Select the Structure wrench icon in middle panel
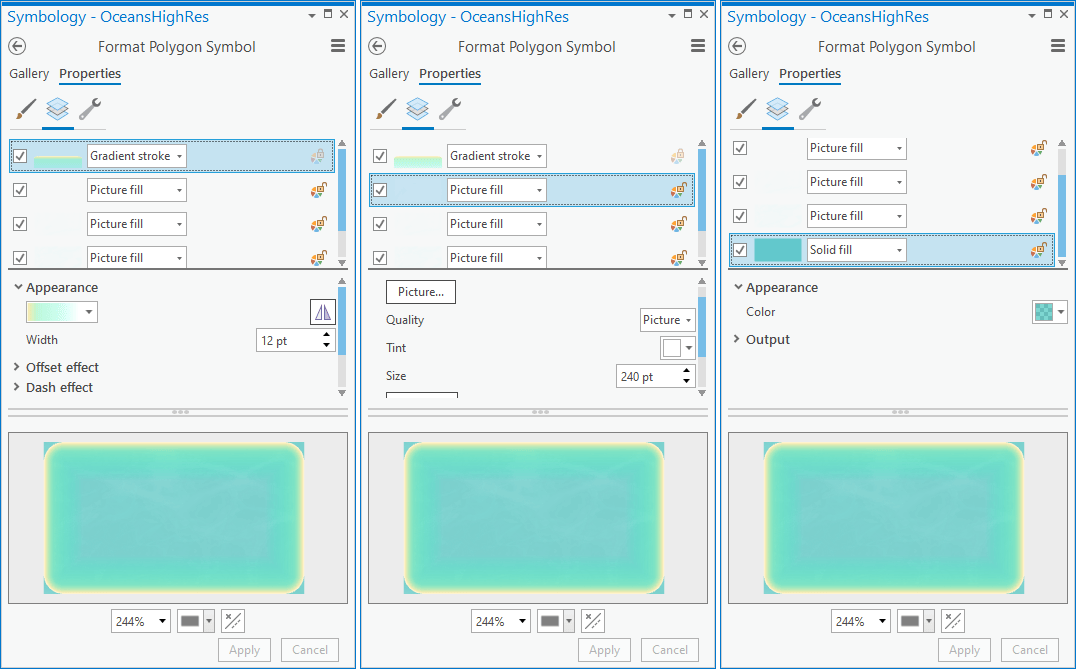This screenshot has height=669, width=1076. 449,108
